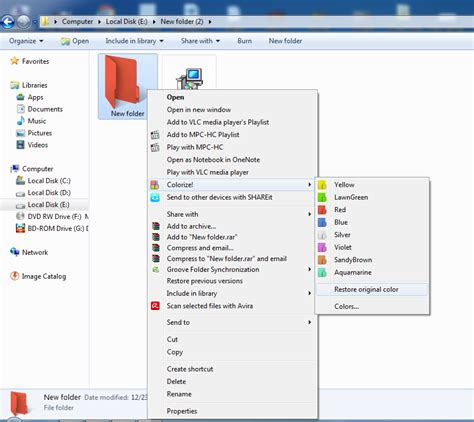This screenshot has width=474, height=422.
Task: Click the Music library icon
Action: click(x=21, y=121)
